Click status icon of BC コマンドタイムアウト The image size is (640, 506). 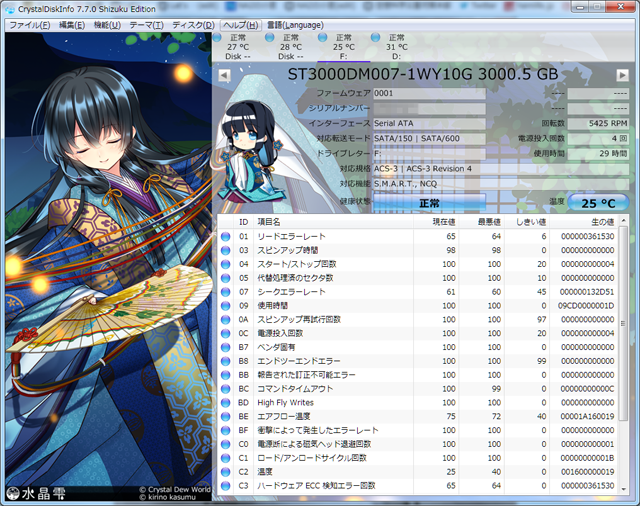pyautogui.click(x=225, y=389)
